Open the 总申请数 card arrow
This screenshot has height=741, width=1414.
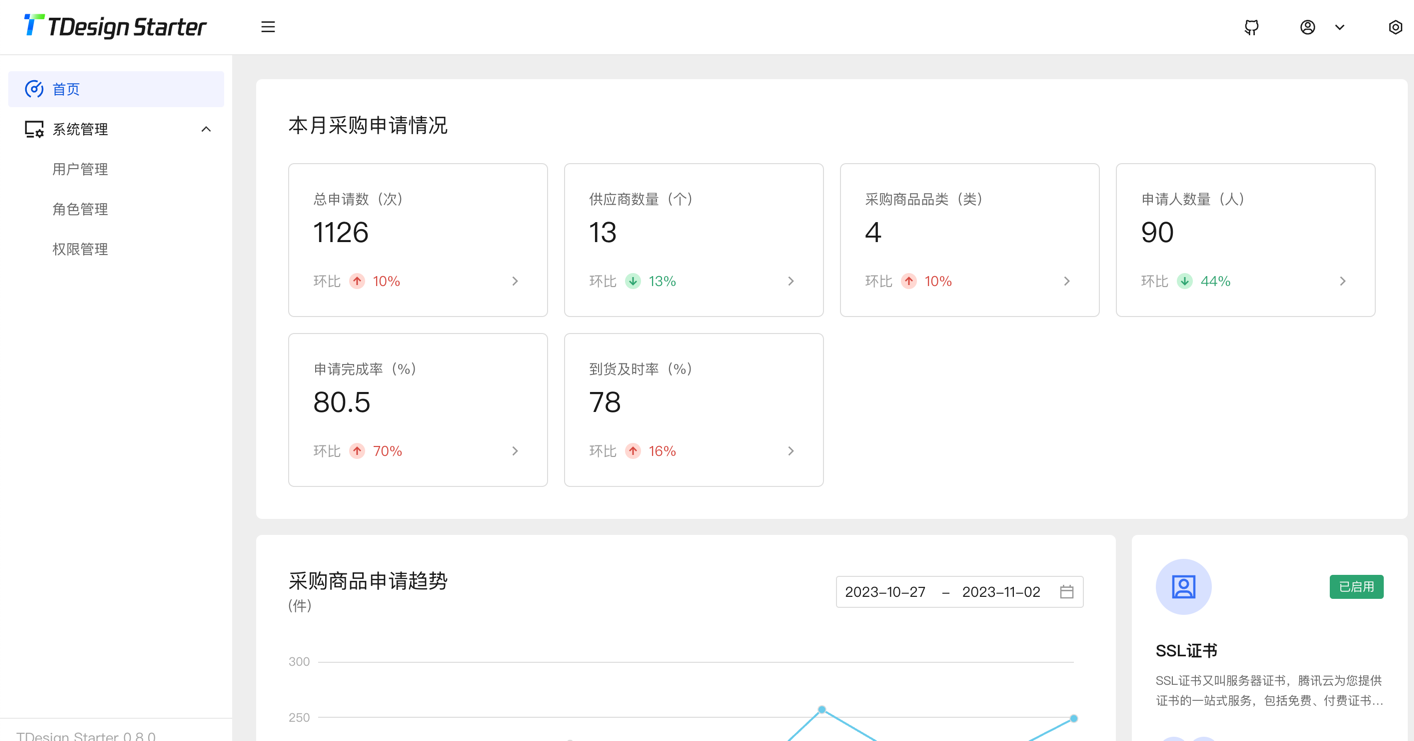click(515, 281)
